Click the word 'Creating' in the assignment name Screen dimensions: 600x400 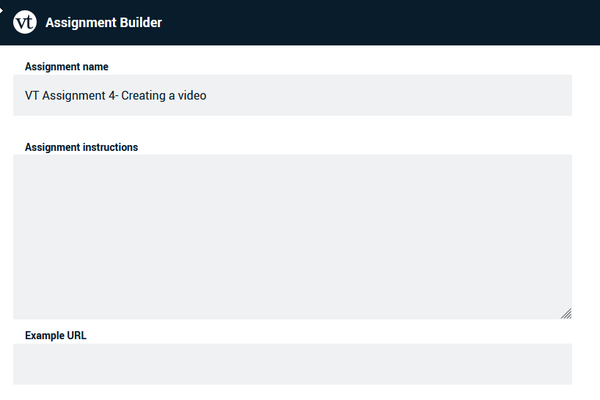(143, 96)
